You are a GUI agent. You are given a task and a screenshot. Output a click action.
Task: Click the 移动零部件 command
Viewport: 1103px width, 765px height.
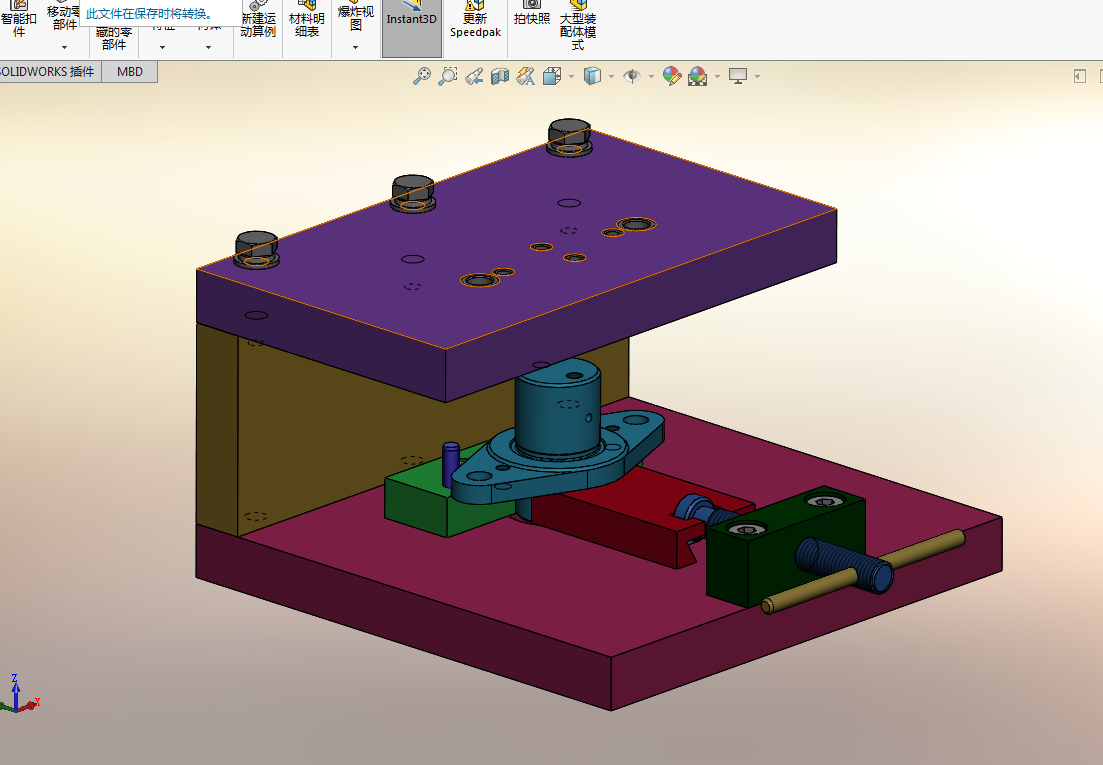64,18
